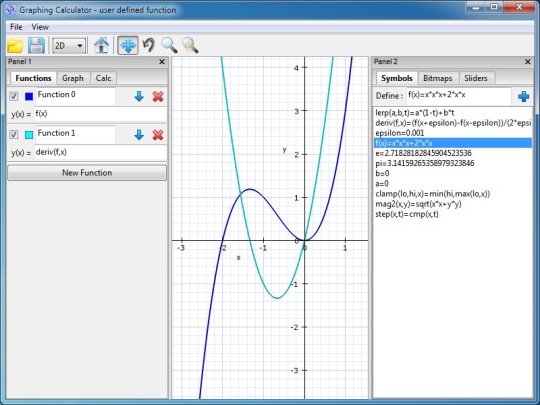Select the pi=3.14159... constant row
This screenshot has height=405, width=540.
(453, 163)
